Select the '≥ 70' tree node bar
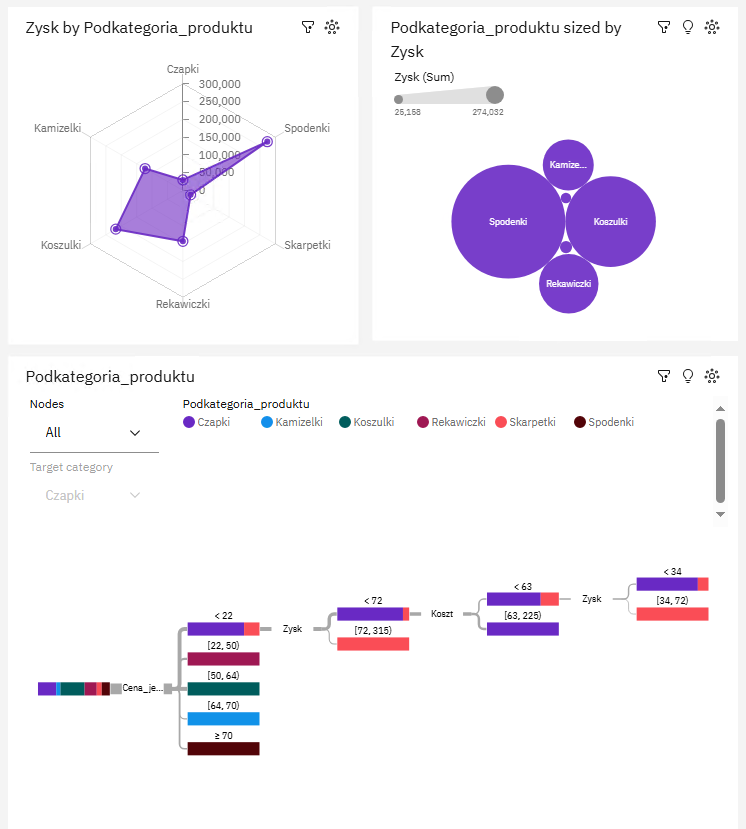746x829 pixels. (x=223, y=749)
